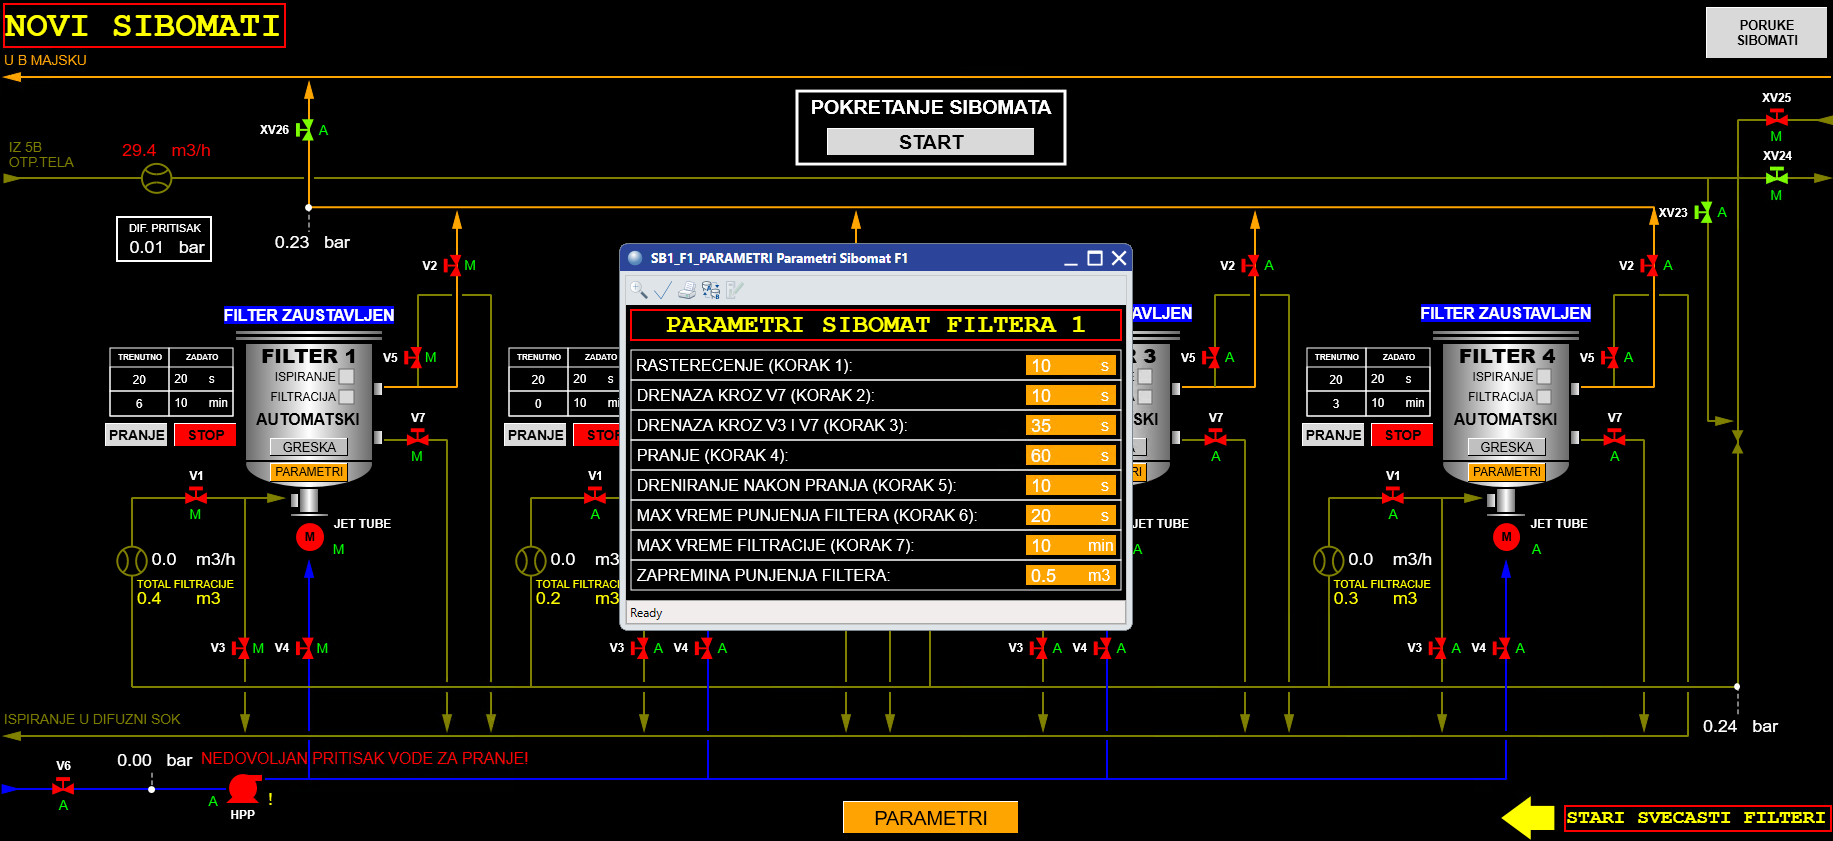This screenshot has height=841, width=1833.
Task: Click valve V1 left of Filter 1
Action: coord(196,495)
